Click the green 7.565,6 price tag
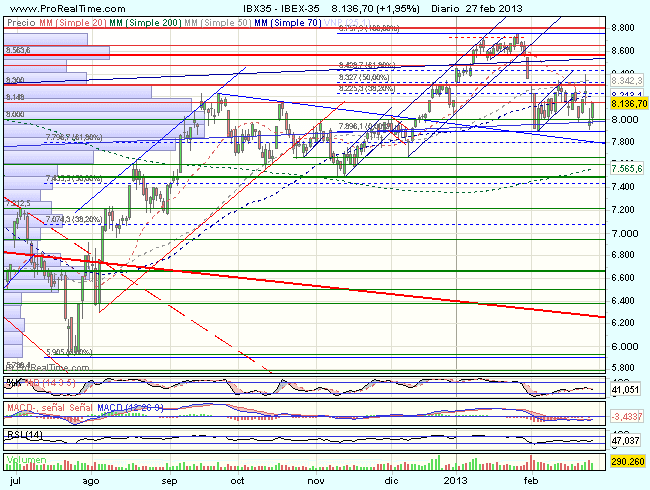 pos(628,169)
